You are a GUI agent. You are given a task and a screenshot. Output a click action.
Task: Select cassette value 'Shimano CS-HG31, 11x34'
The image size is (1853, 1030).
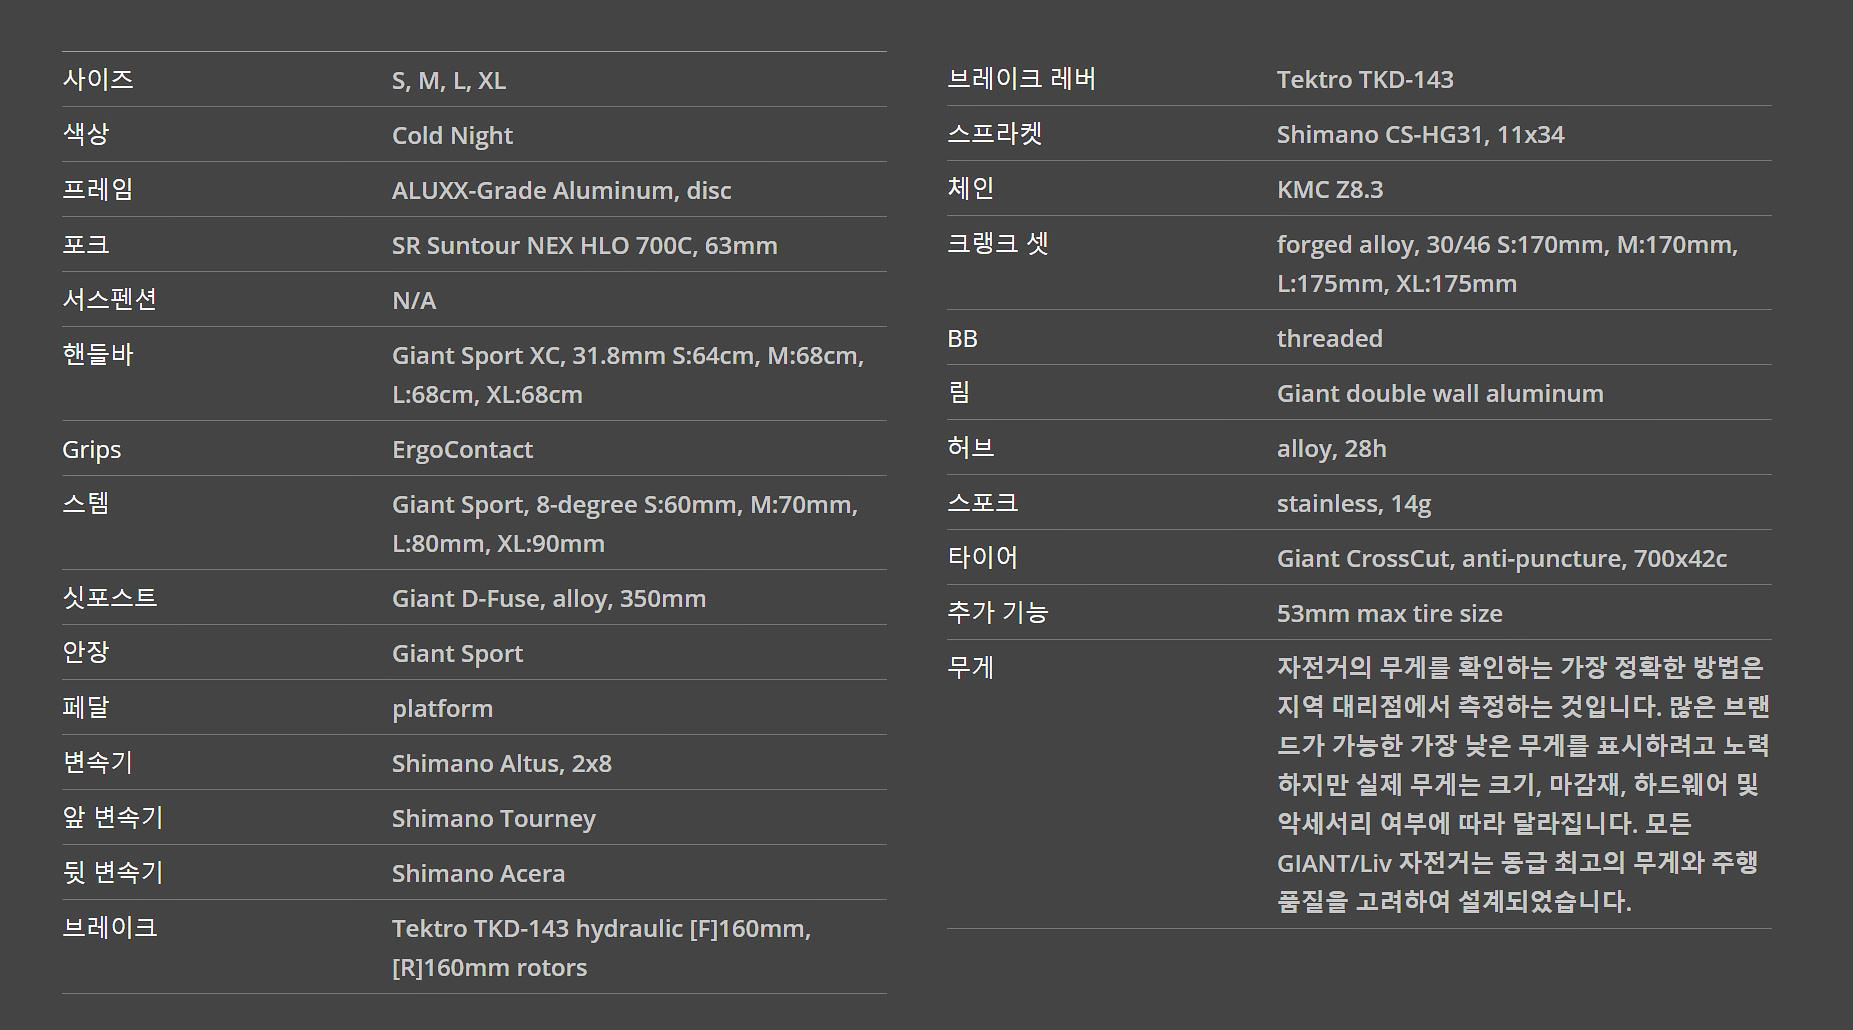(x=1420, y=135)
